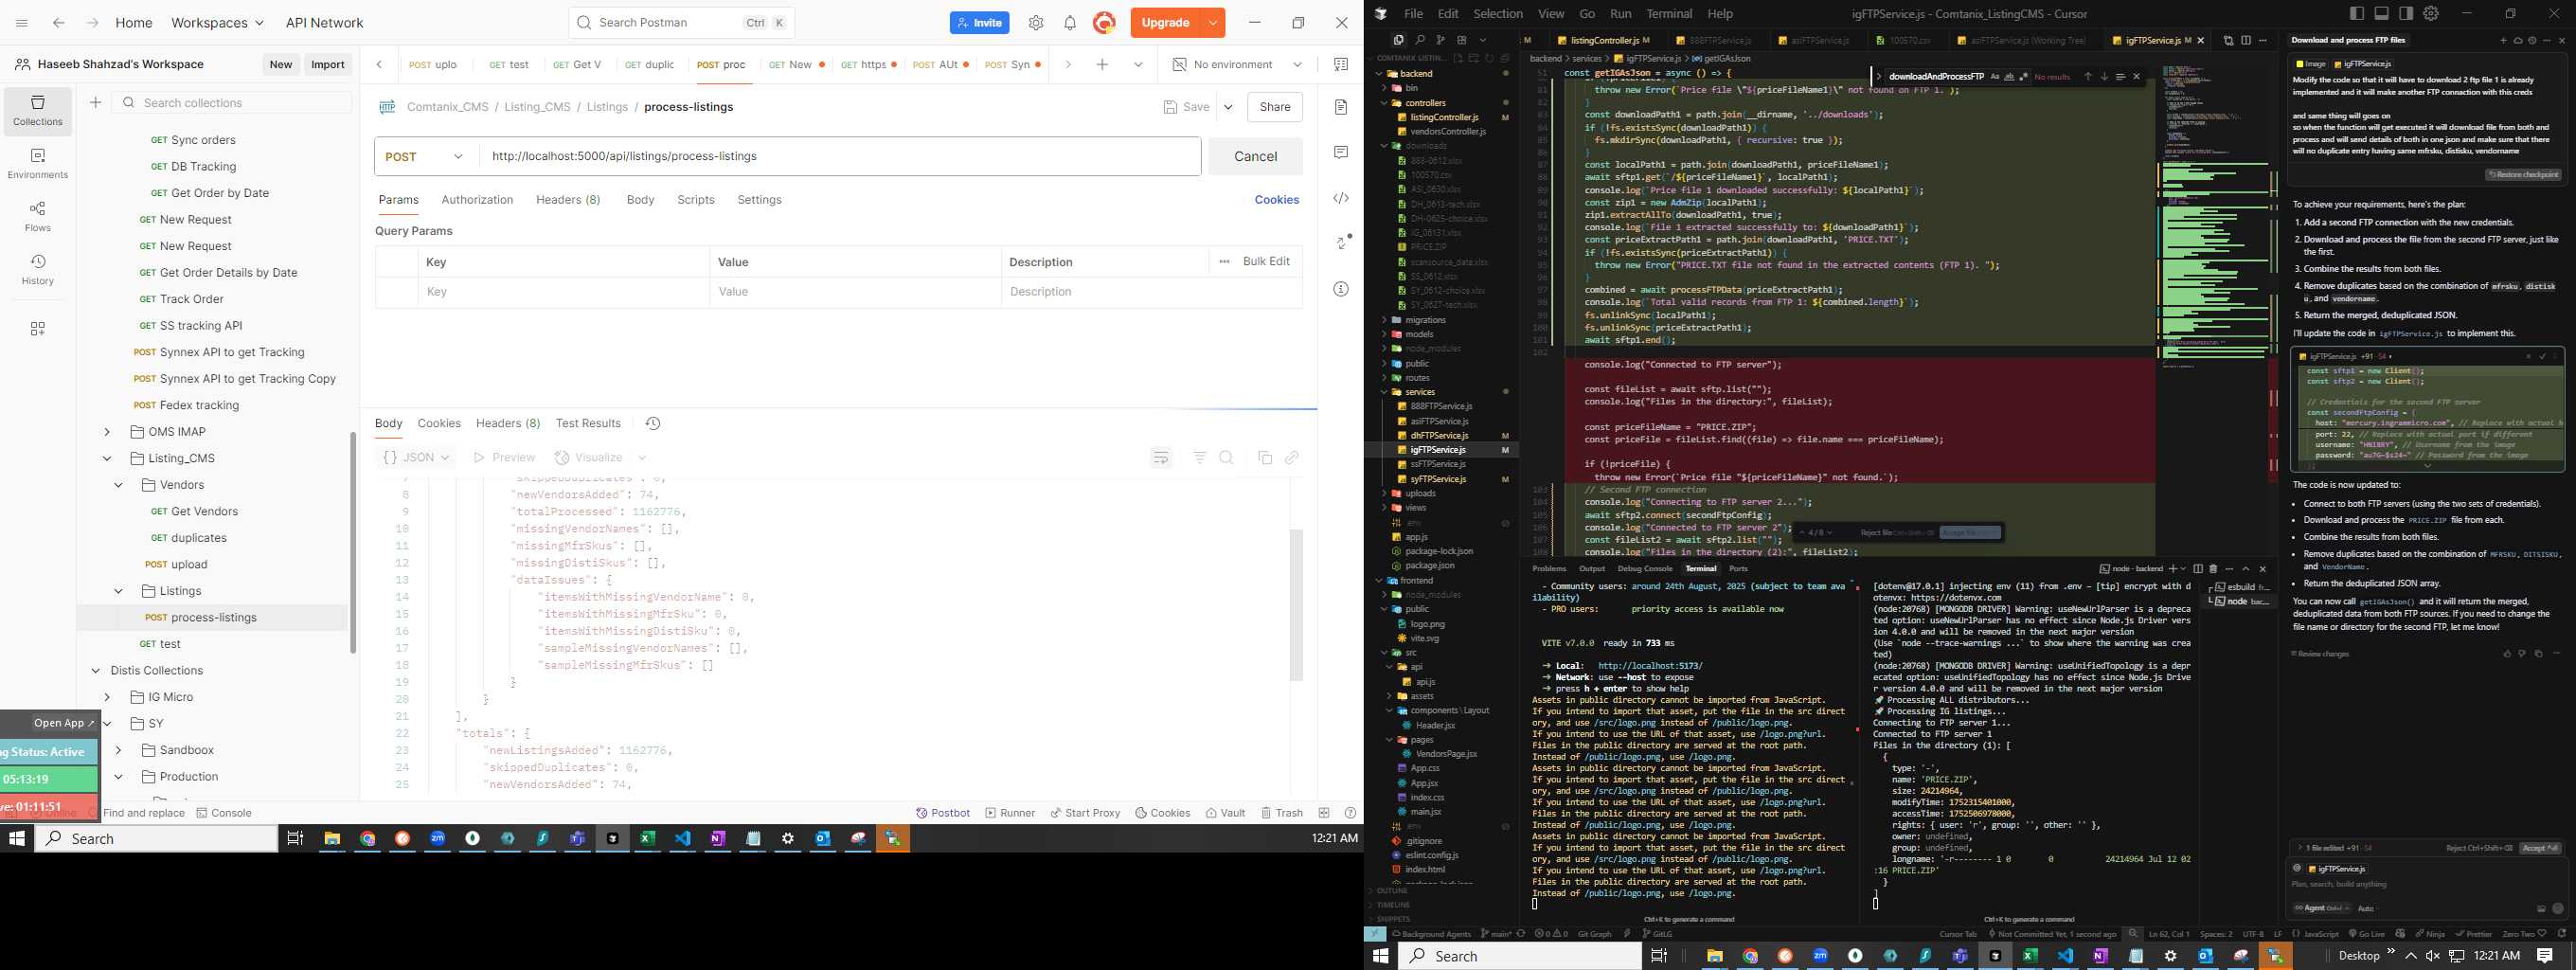Screen dimensions: 2576x970
Task: Open Collections in Postman sidebar
Action: [38, 110]
